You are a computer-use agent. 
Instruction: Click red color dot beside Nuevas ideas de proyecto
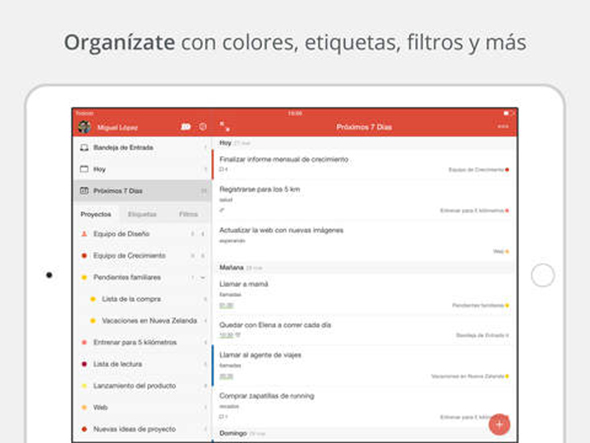coord(84,429)
